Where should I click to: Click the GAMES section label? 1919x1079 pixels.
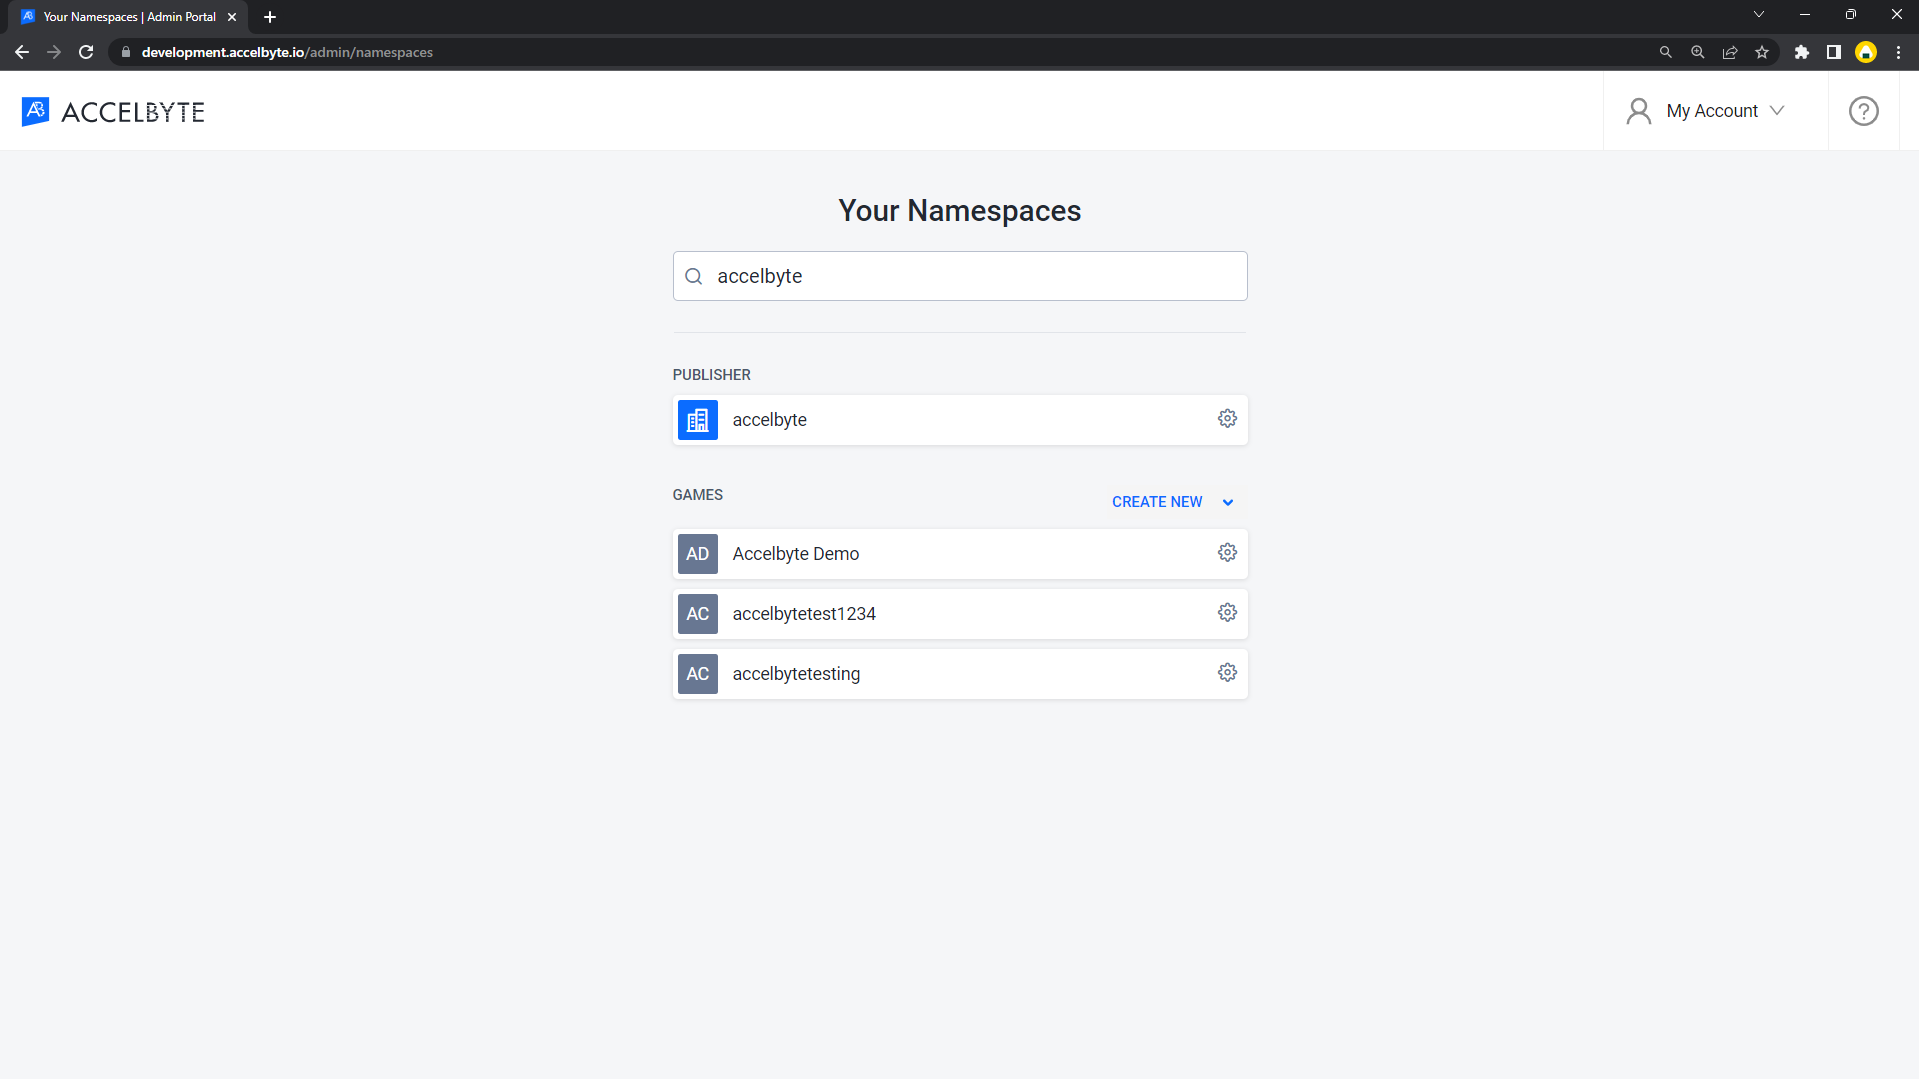tap(697, 495)
